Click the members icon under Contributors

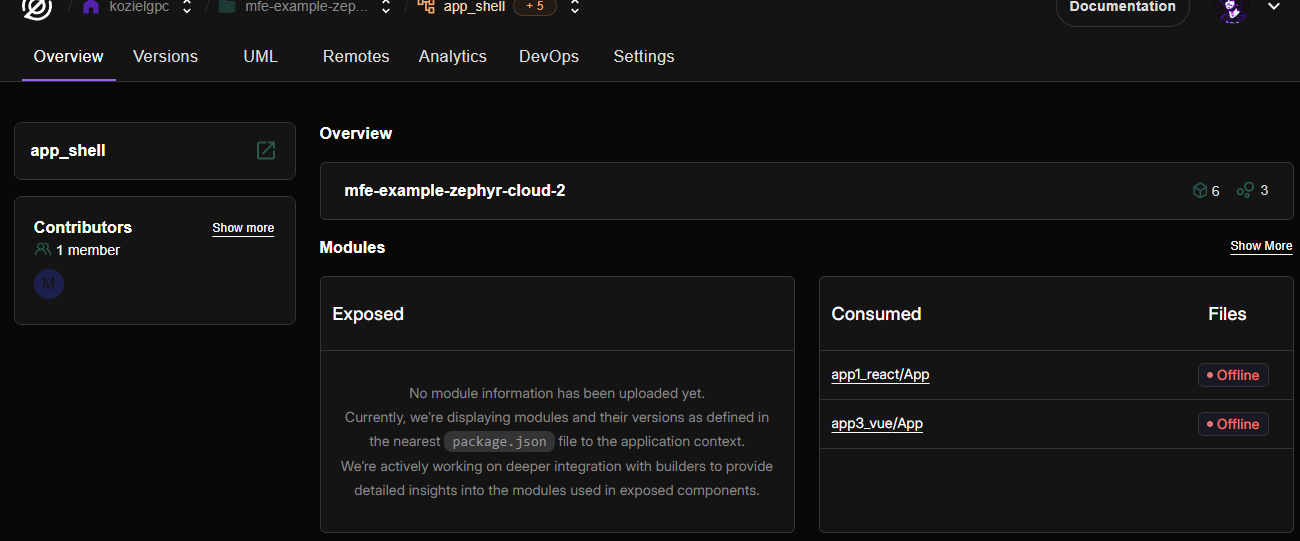tap(43, 250)
